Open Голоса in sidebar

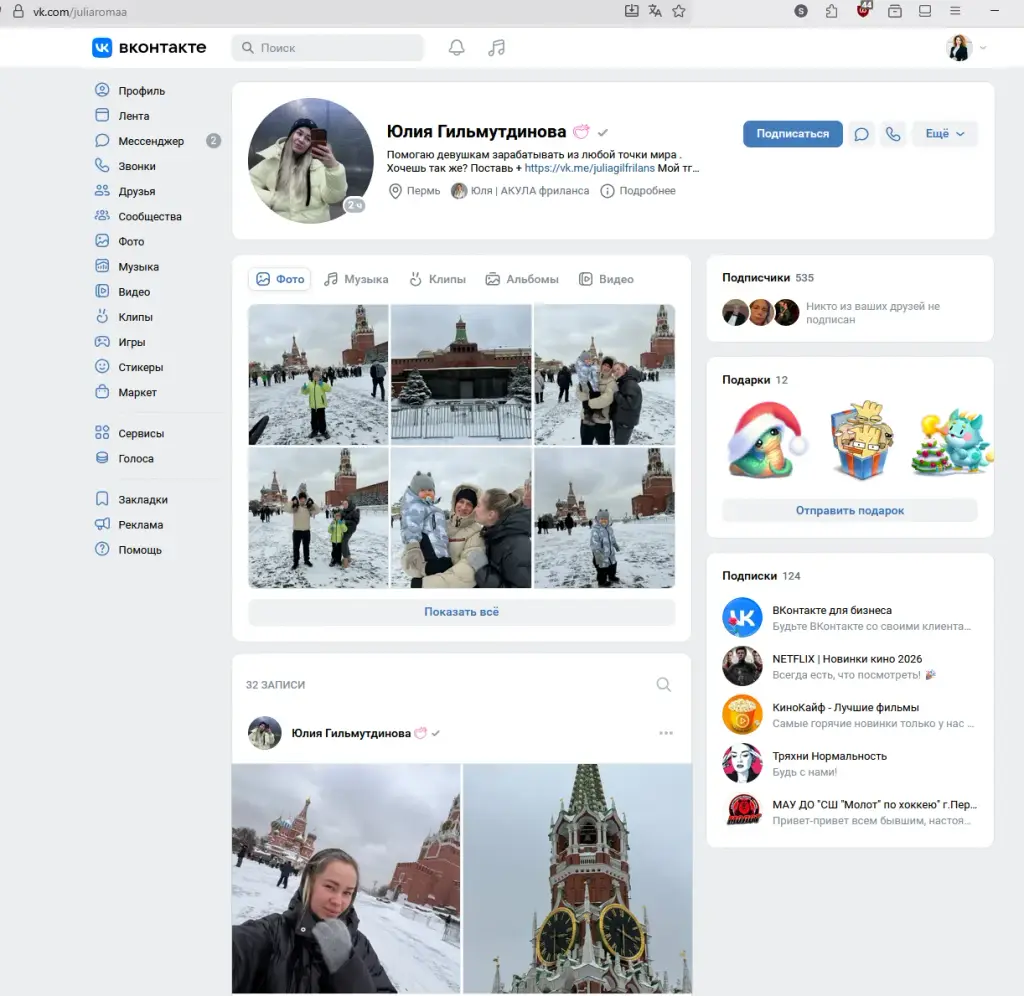click(125, 458)
